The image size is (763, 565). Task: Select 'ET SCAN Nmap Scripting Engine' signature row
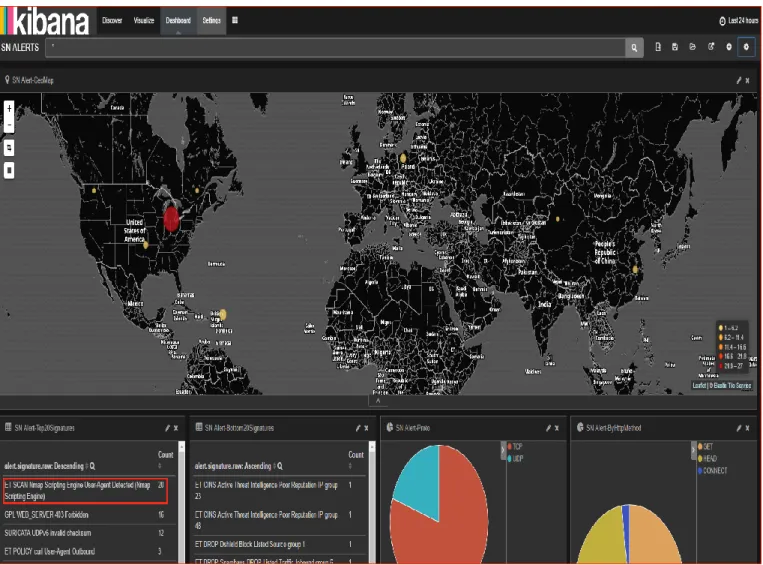(x=86, y=491)
